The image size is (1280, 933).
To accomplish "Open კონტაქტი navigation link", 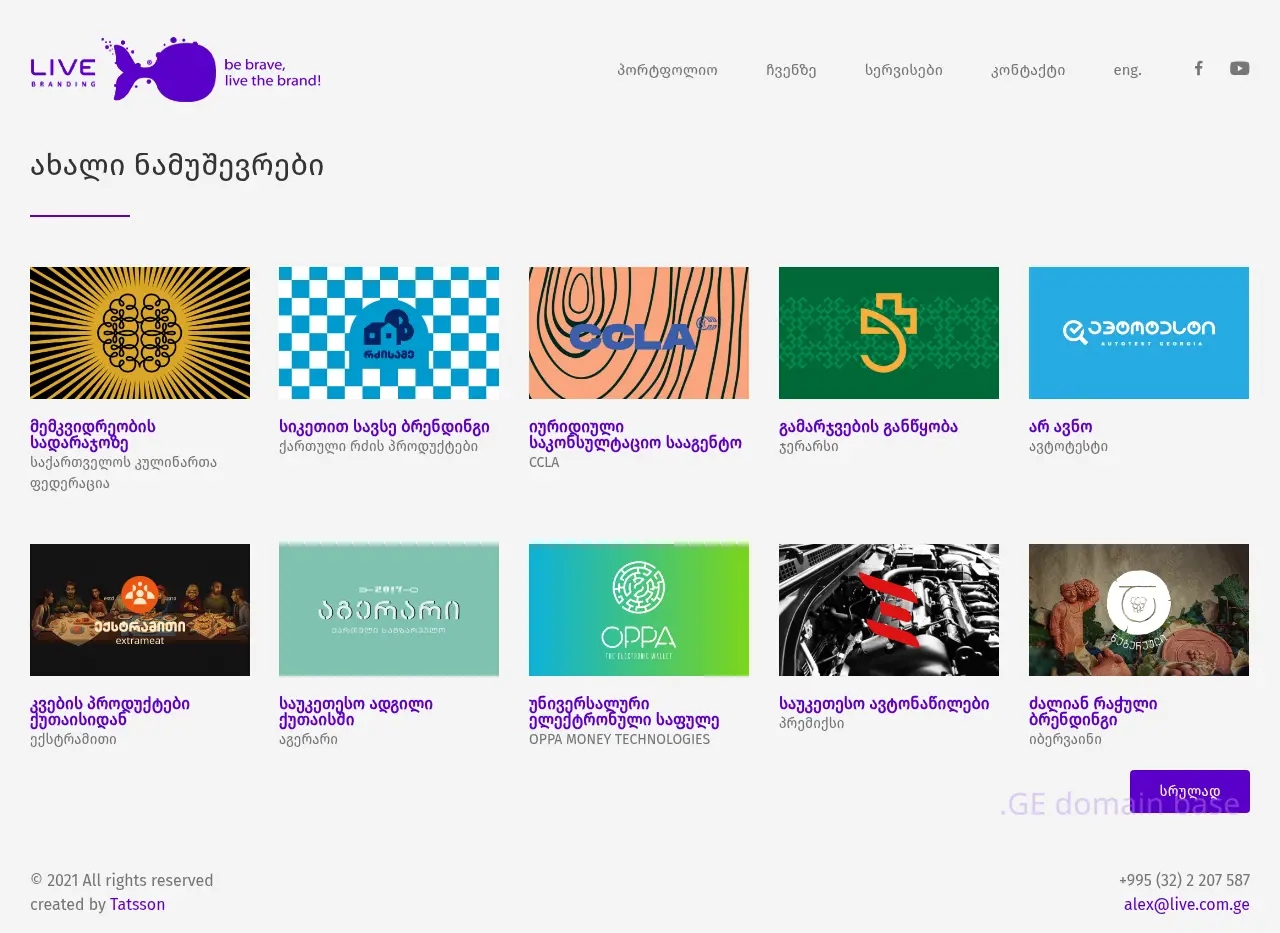I will tap(1028, 70).
